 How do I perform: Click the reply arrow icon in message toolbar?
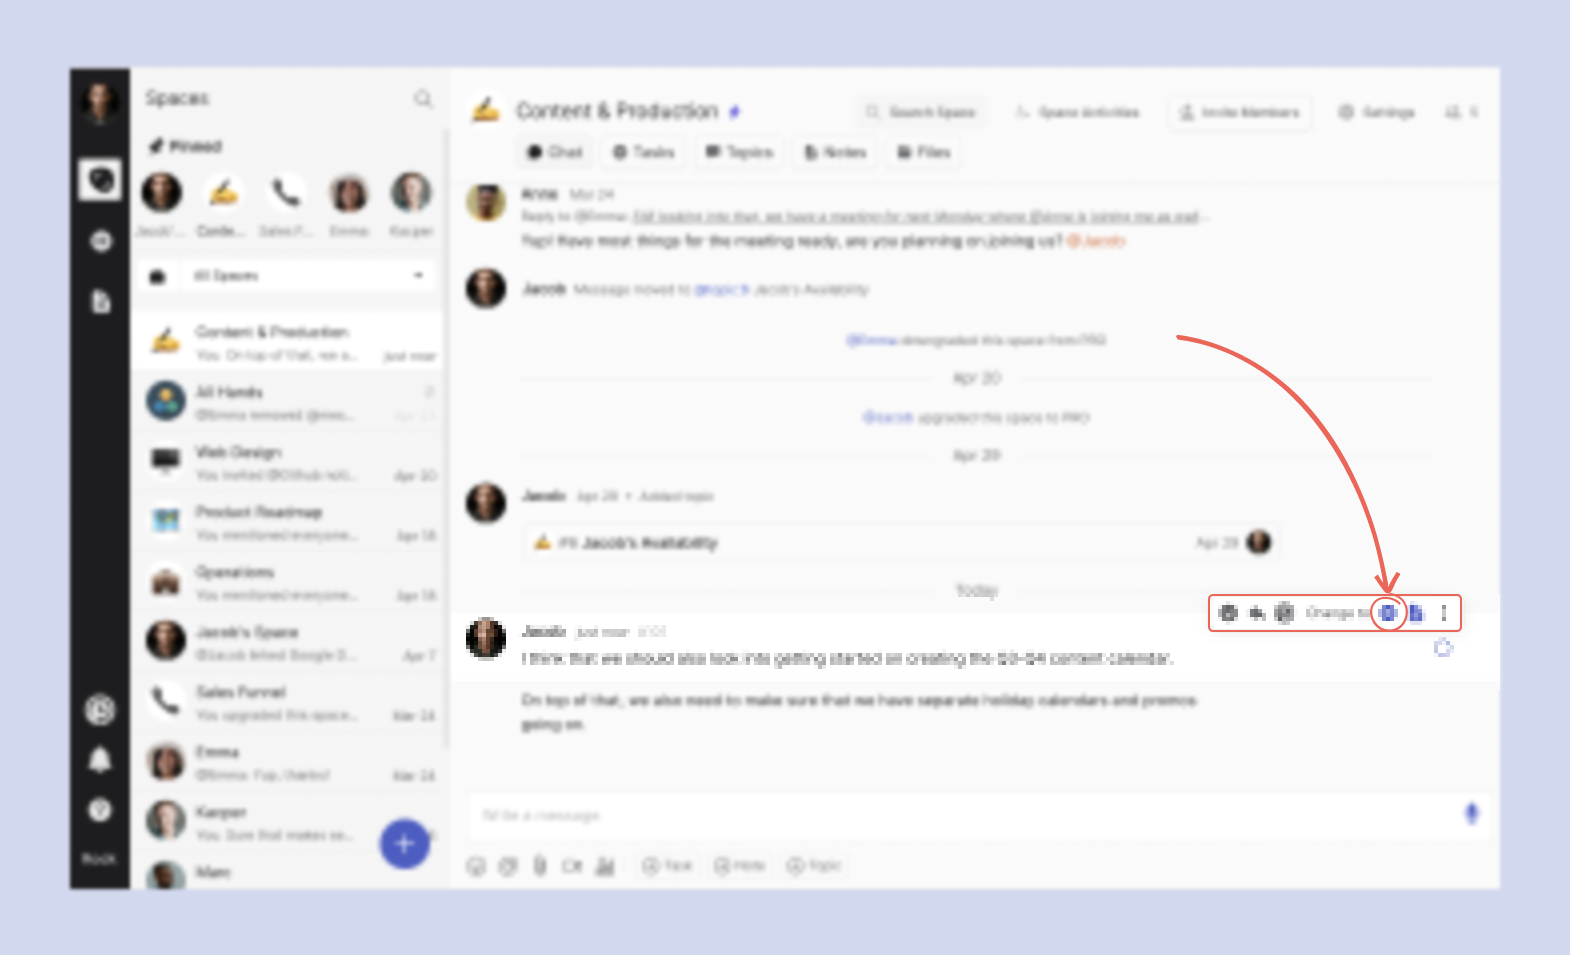pyautogui.click(x=1257, y=613)
